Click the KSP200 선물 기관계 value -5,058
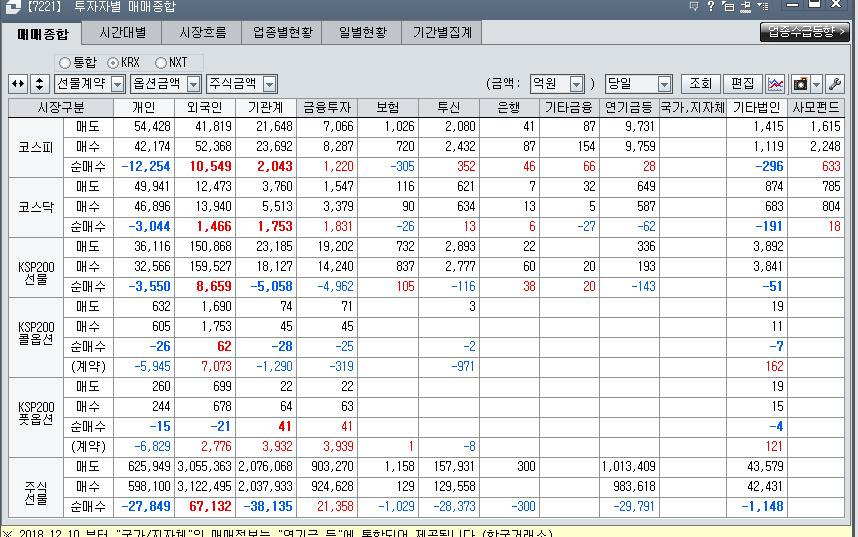The width and height of the screenshot is (858, 537). pyautogui.click(x=271, y=286)
